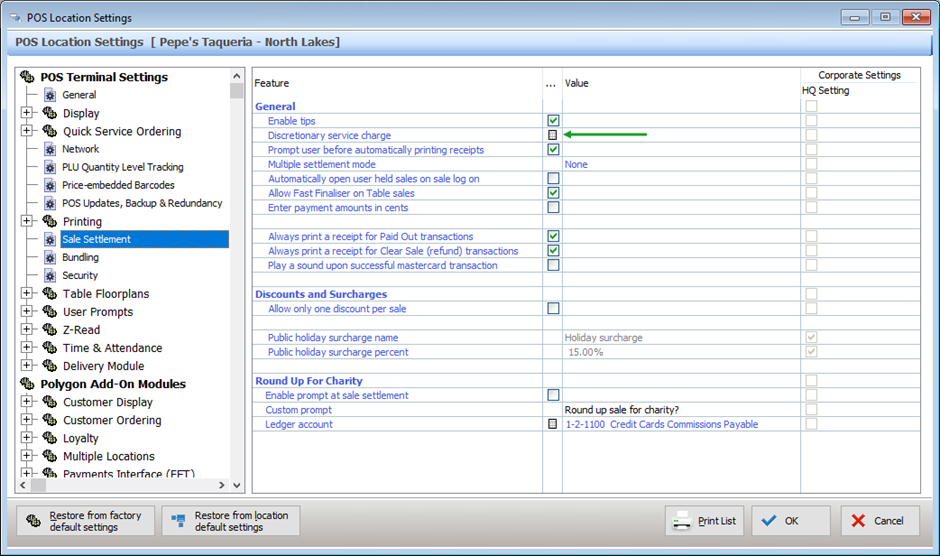Image resolution: width=940 pixels, height=556 pixels.
Task: Expand the Table Floorplans node
Action: tap(27, 294)
